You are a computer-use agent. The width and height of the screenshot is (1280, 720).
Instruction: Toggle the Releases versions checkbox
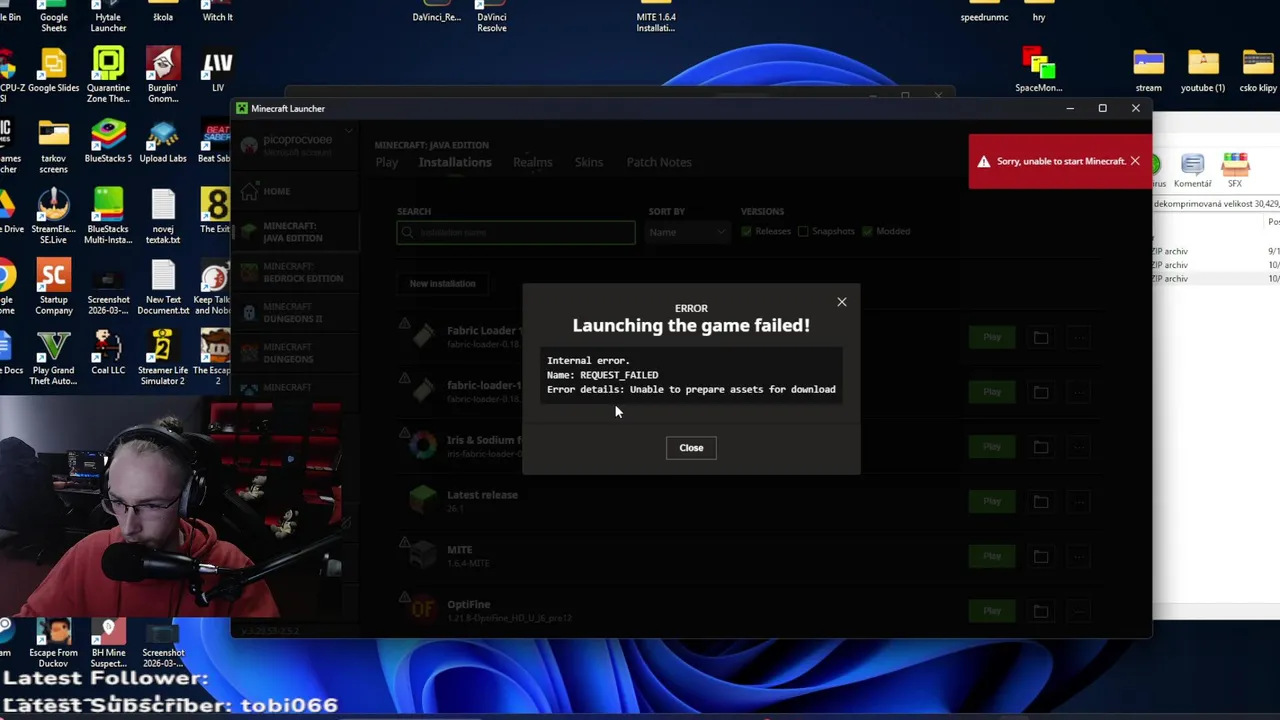click(x=746, y=232)
